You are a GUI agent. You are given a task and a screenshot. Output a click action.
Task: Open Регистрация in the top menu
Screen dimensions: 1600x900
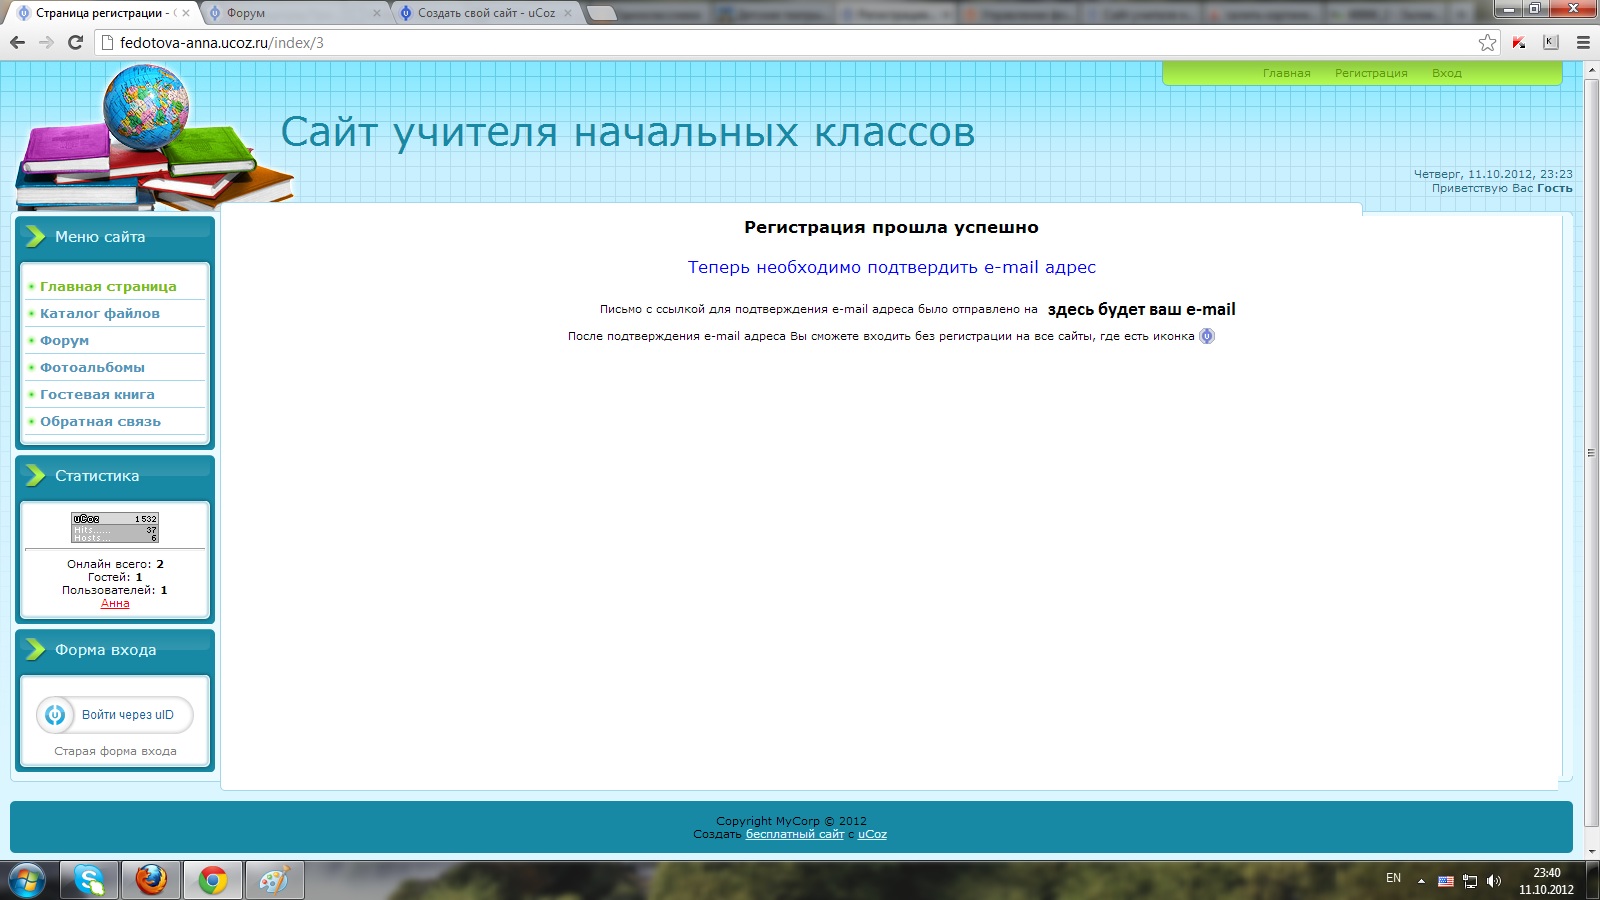pyautogui.click(x=1370, y=73)
